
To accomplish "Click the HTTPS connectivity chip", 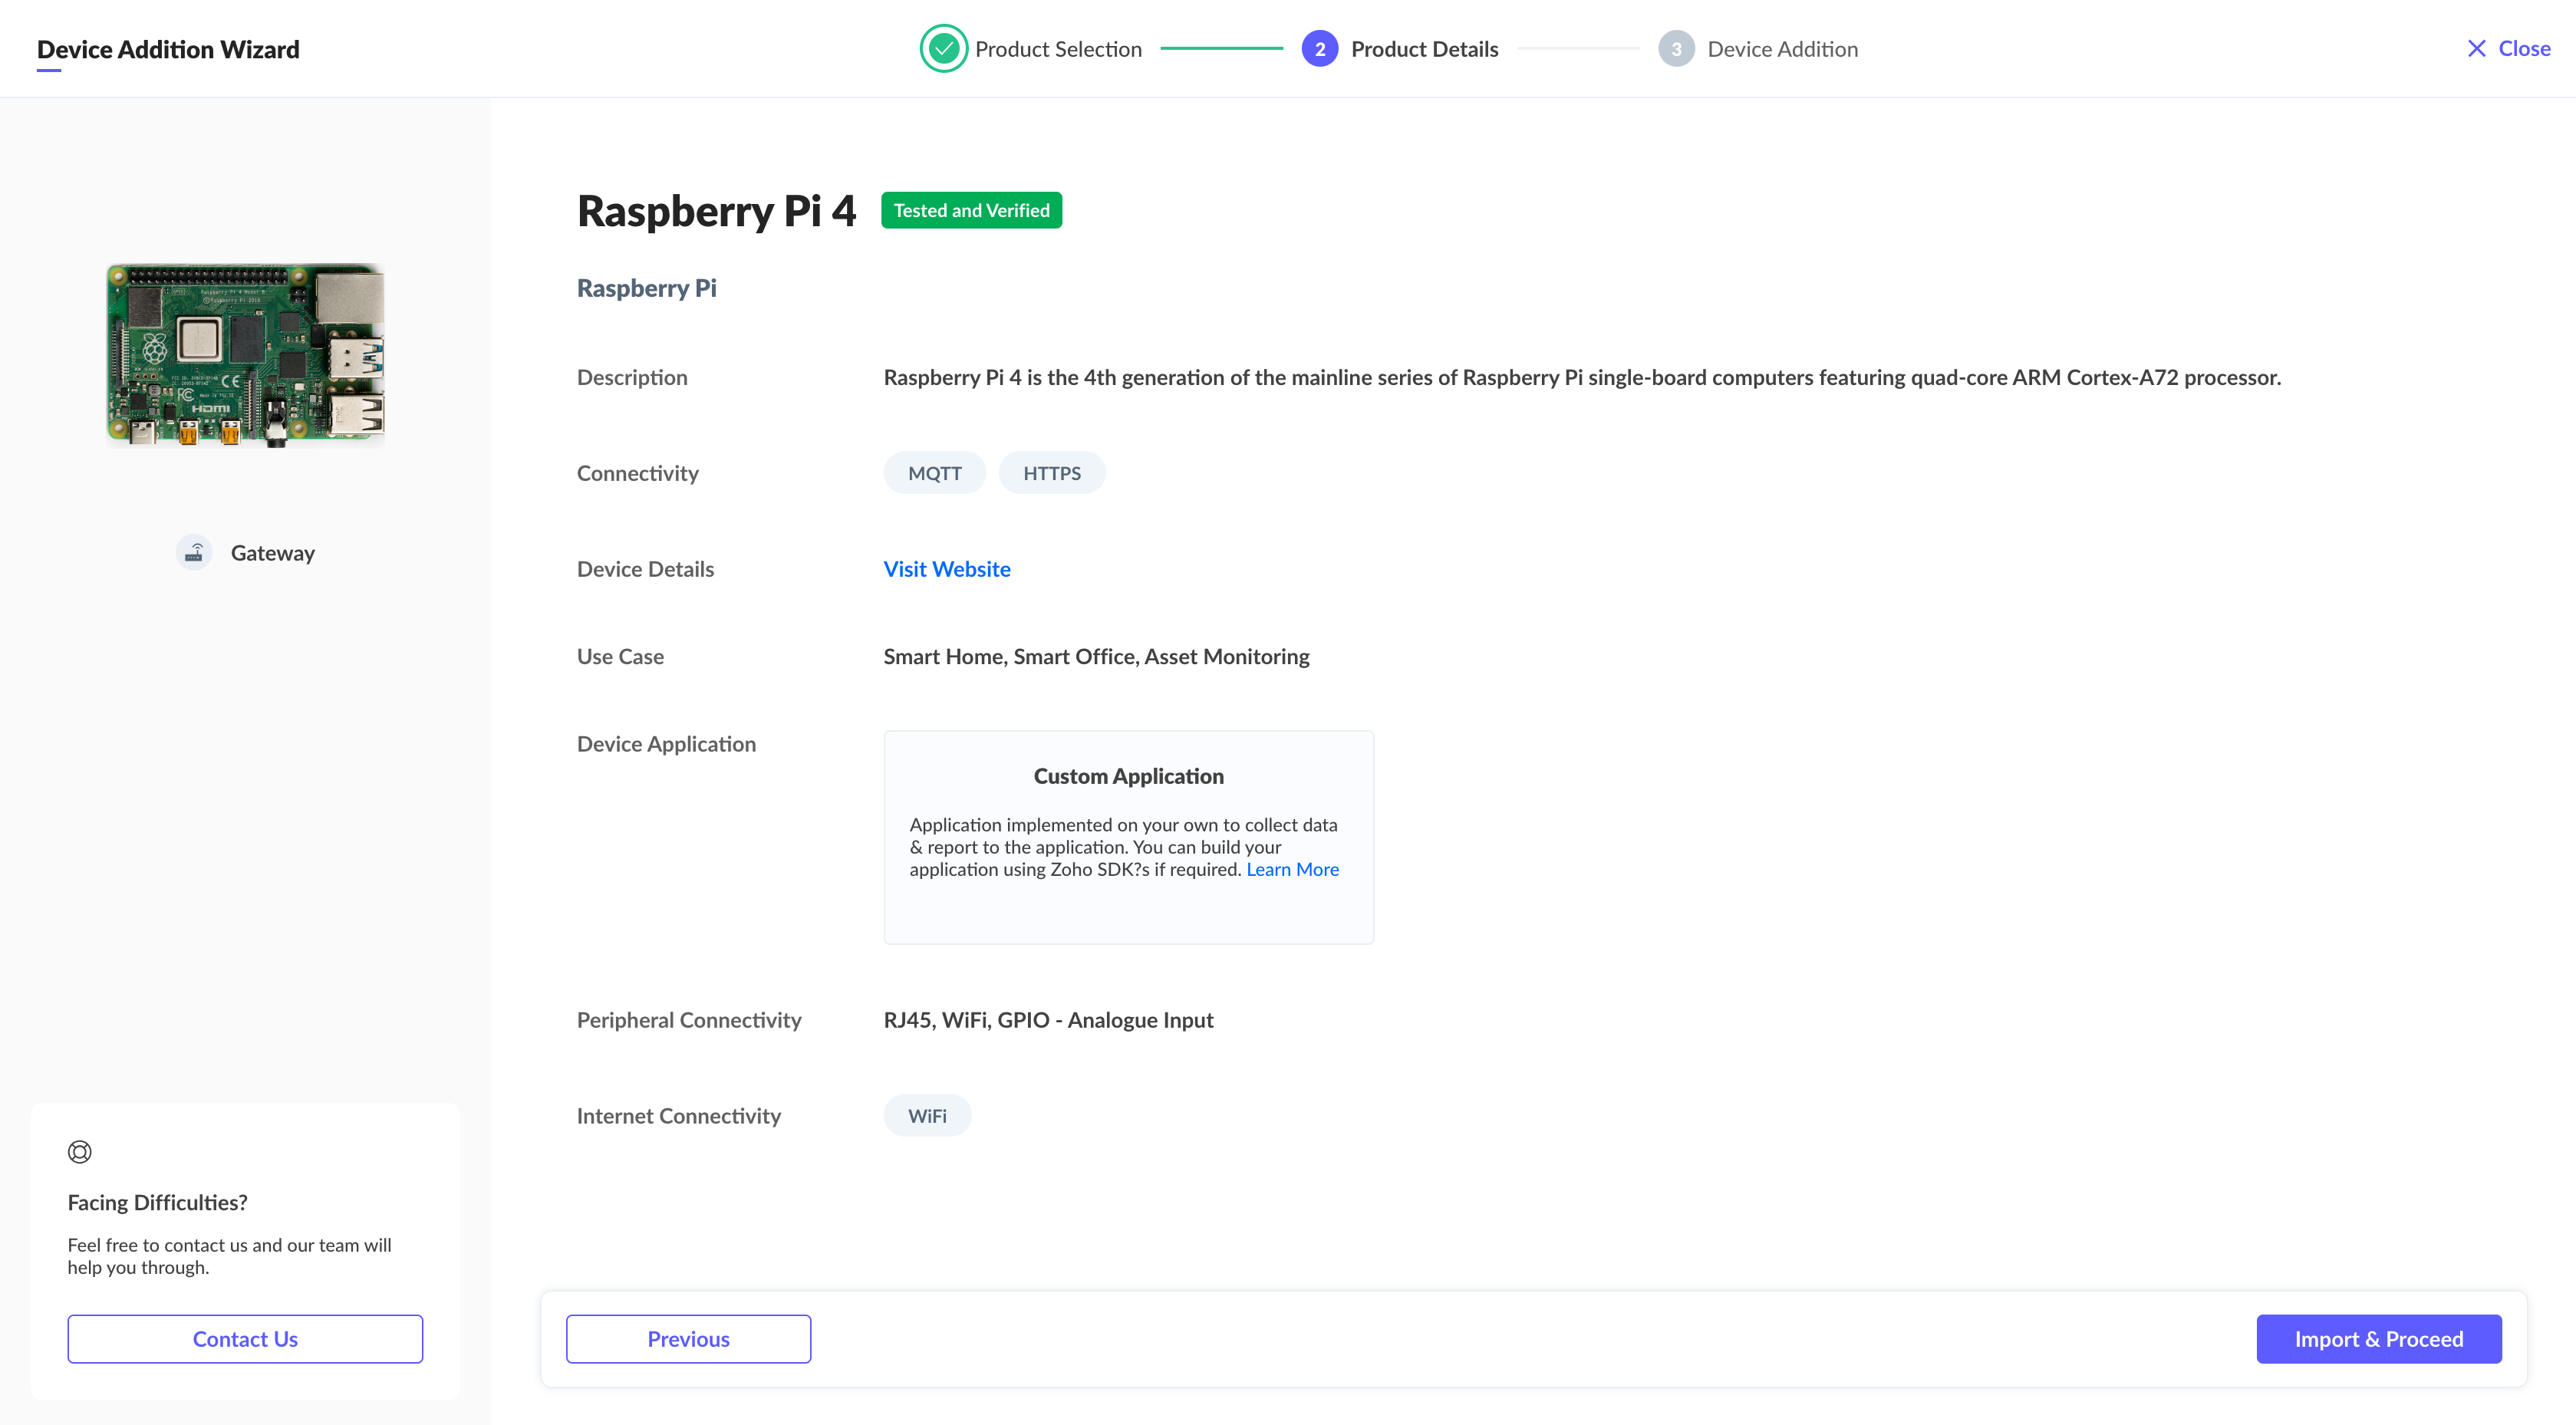I will pyautogui.click(x=1051, y=473).
